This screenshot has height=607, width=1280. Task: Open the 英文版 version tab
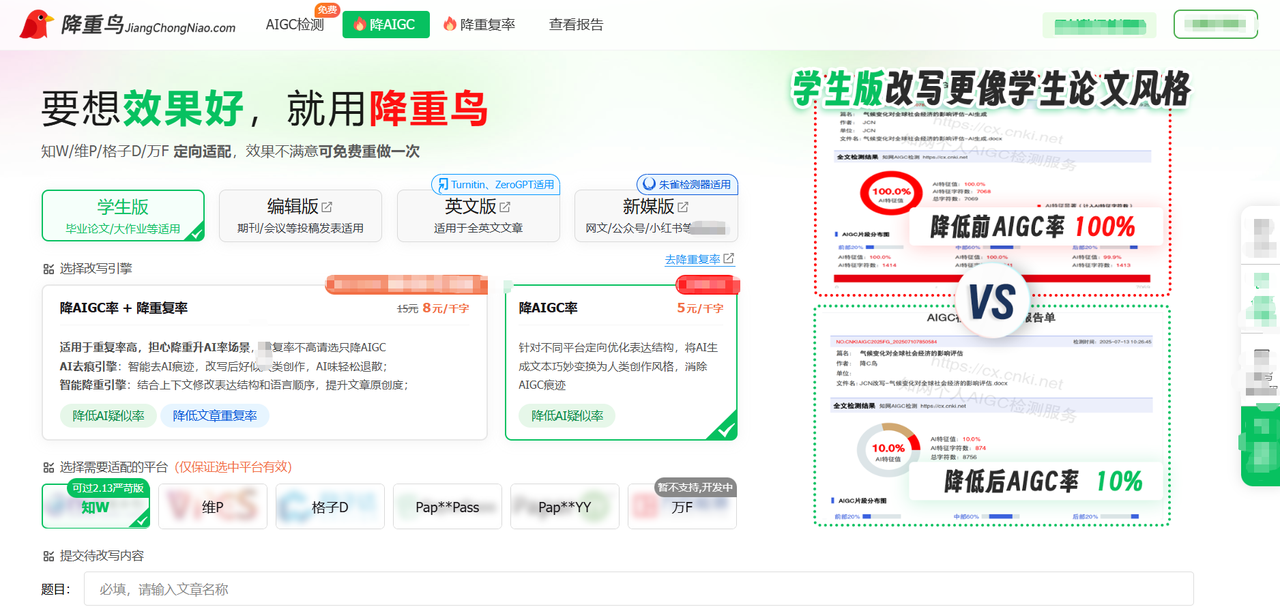[478, 216]
